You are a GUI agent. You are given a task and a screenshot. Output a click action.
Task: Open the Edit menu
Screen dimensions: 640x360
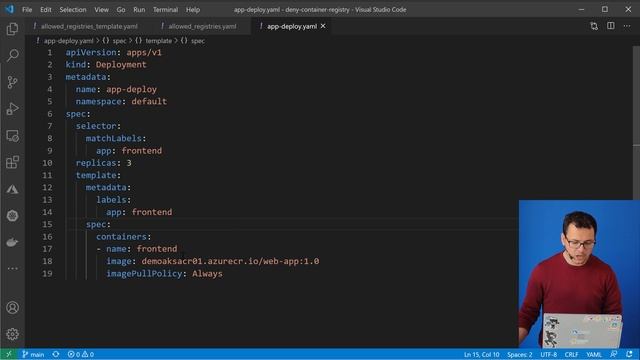point(46,9)
